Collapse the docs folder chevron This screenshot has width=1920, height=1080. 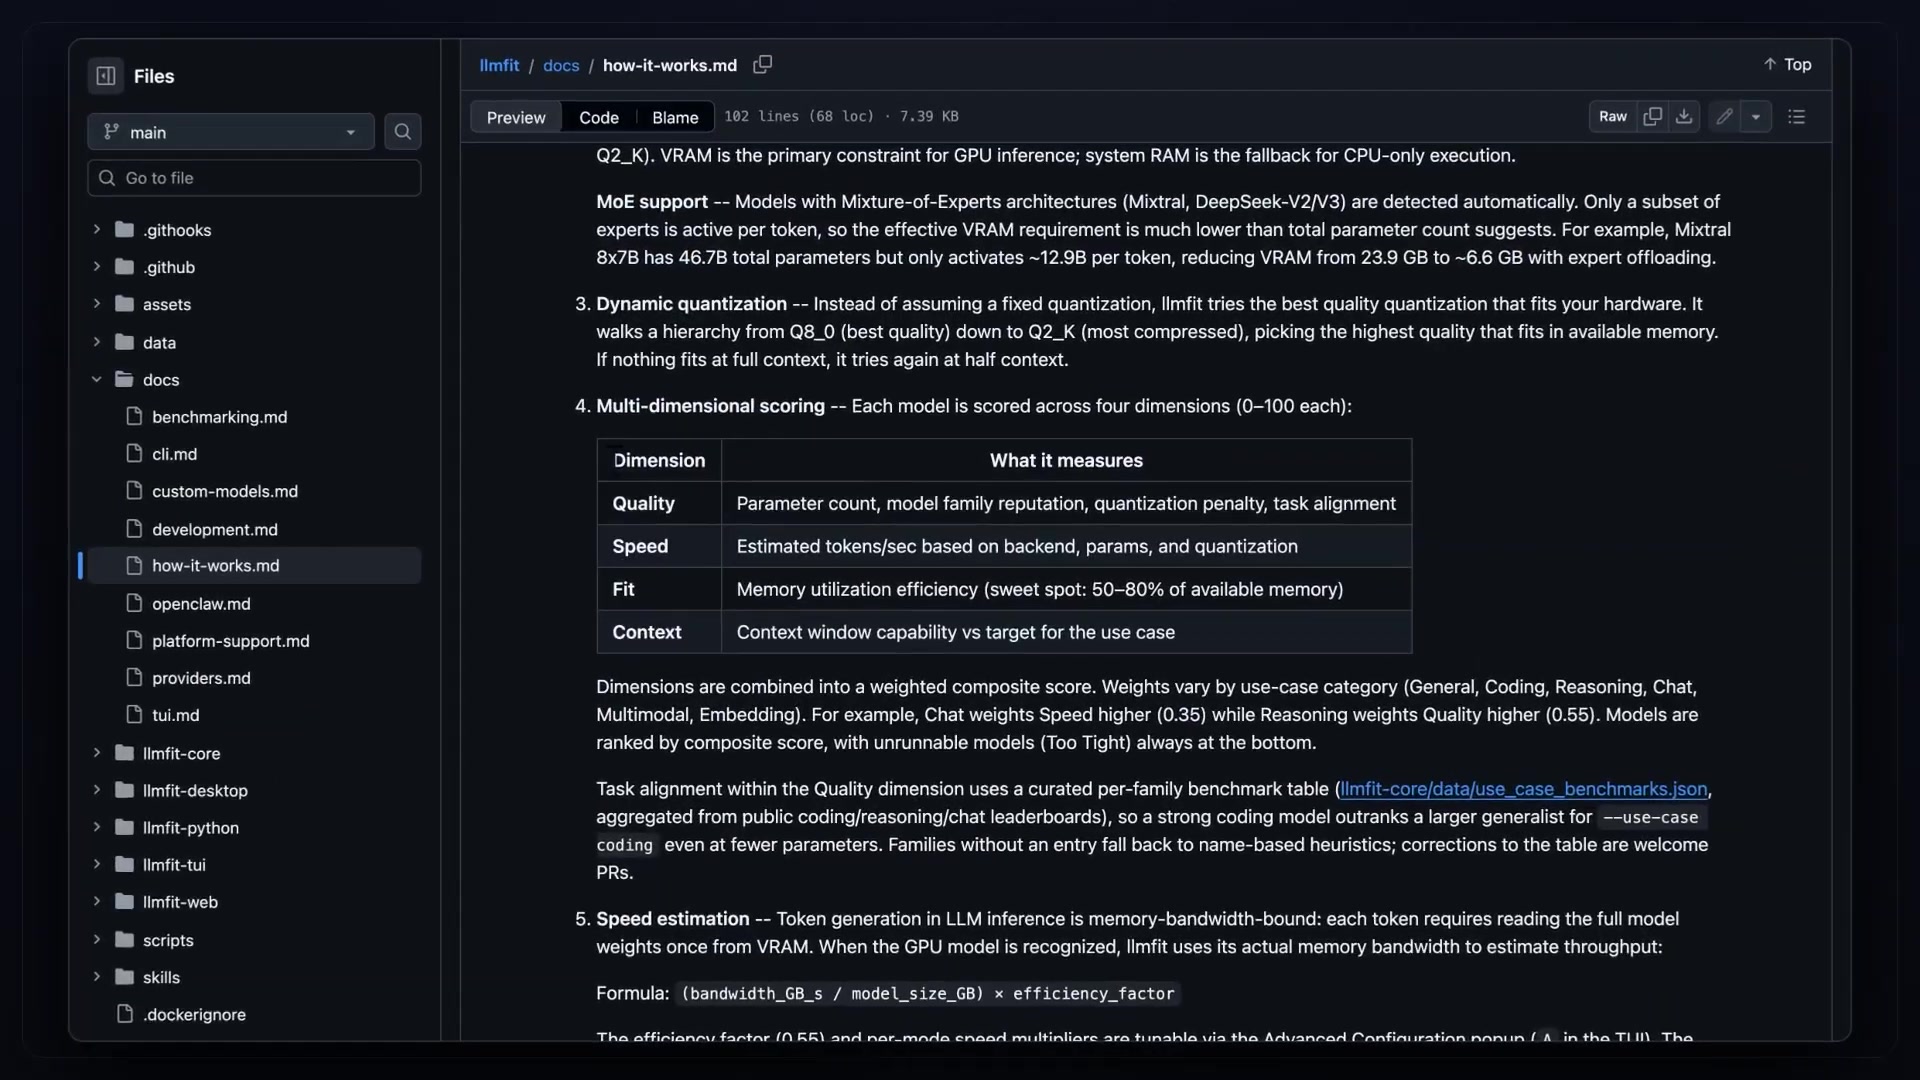point(97,380)
